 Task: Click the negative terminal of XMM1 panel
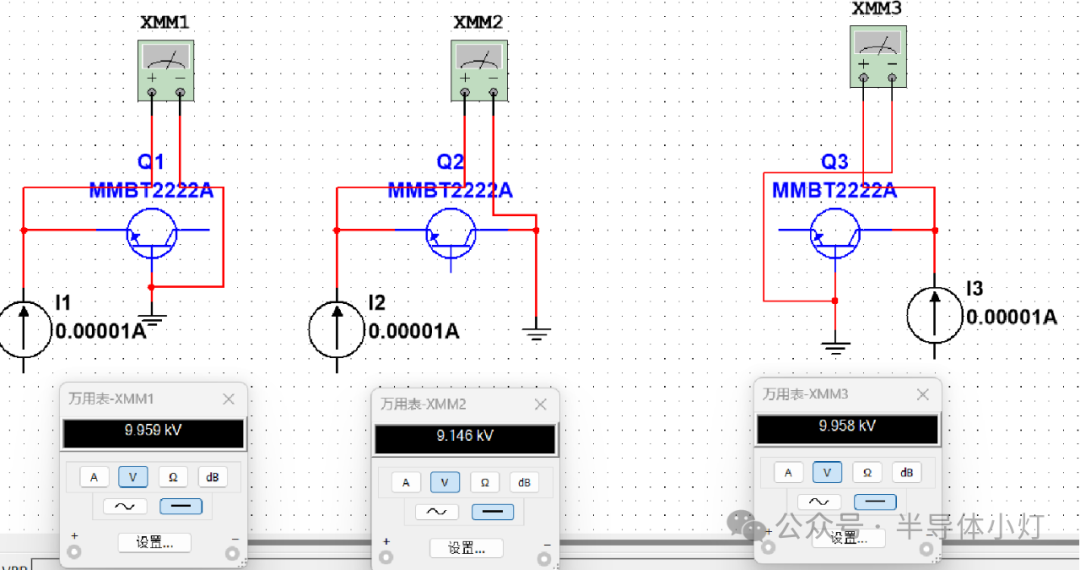click(233, 553)
